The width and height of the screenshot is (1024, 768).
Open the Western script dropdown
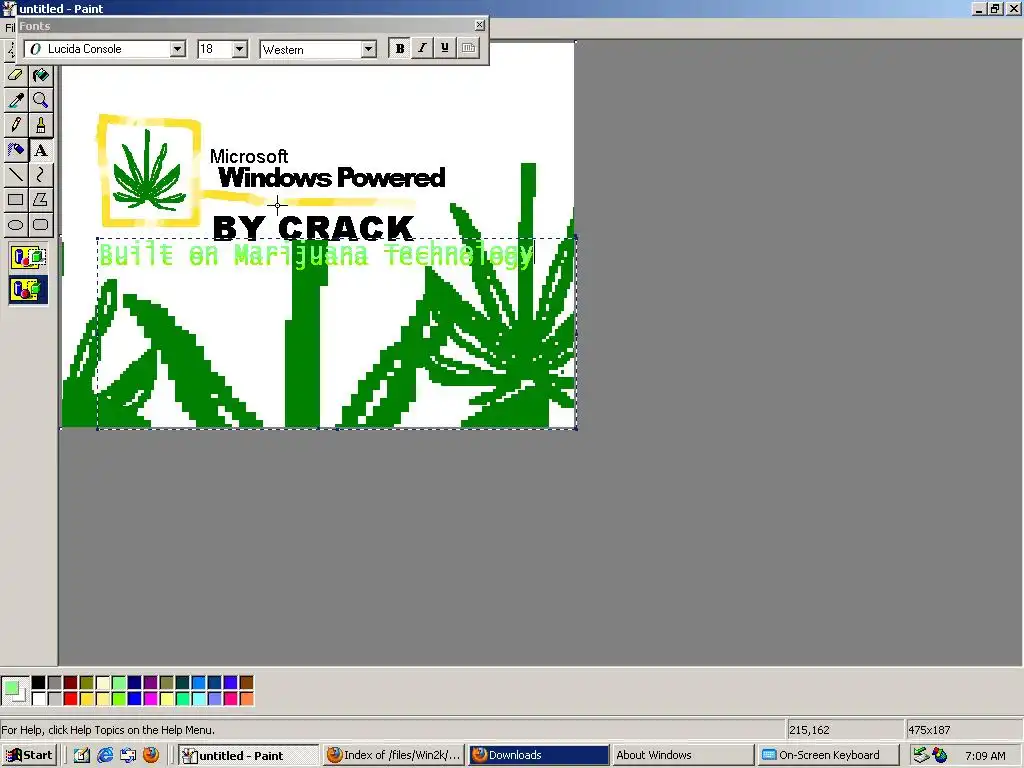tap(368, 49)
